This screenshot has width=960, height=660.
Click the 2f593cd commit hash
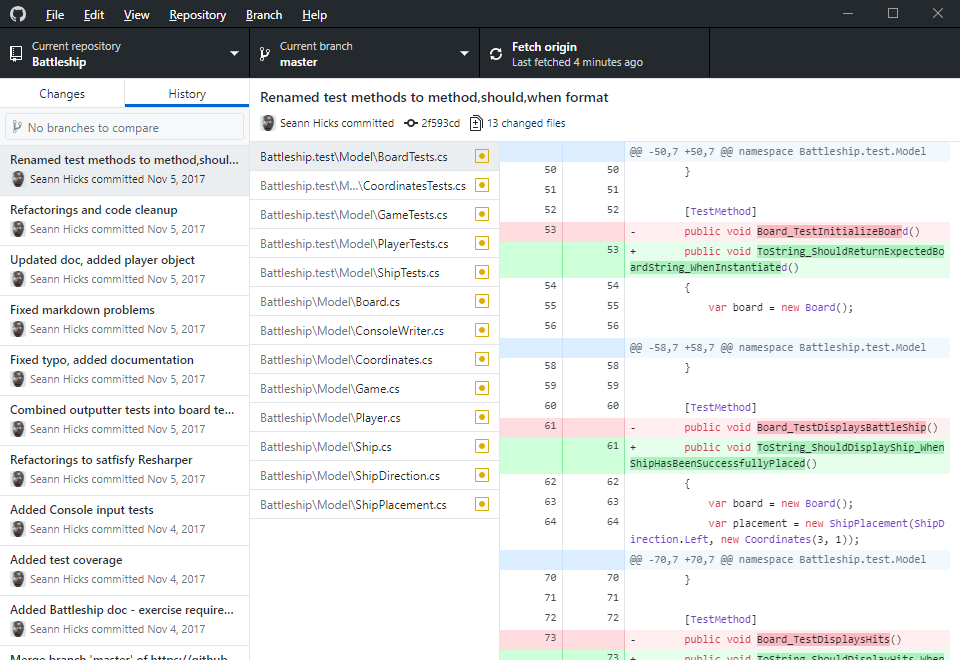click(x=440, y=123)
